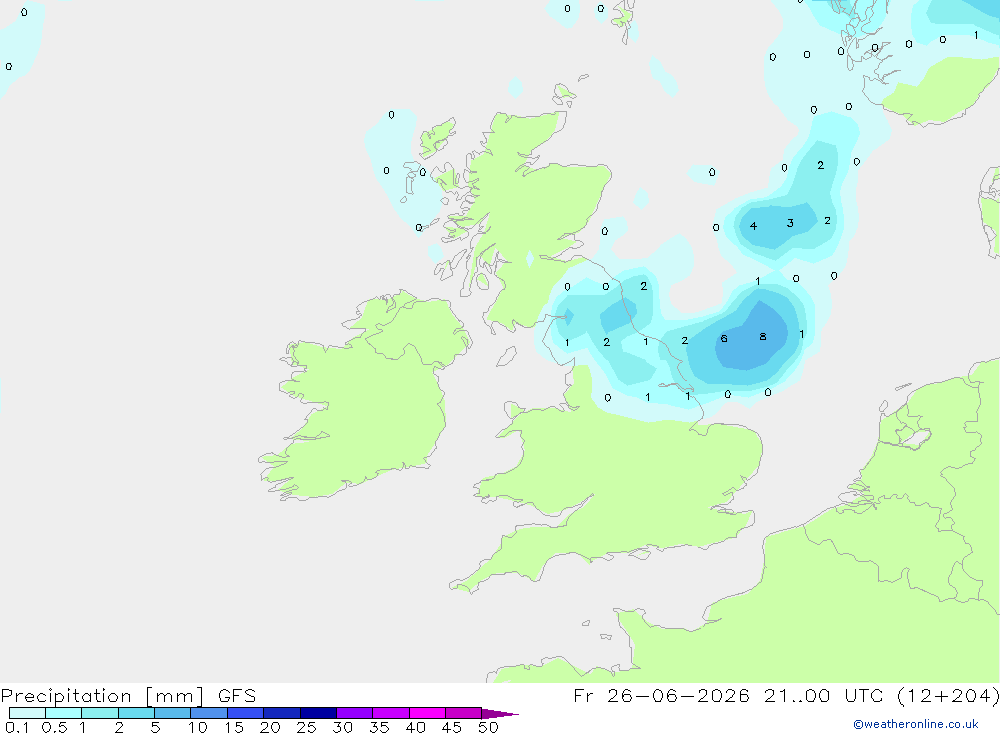
Task: Pick the 15–20 mm blue legend swatch
Action: pos(246,713)
